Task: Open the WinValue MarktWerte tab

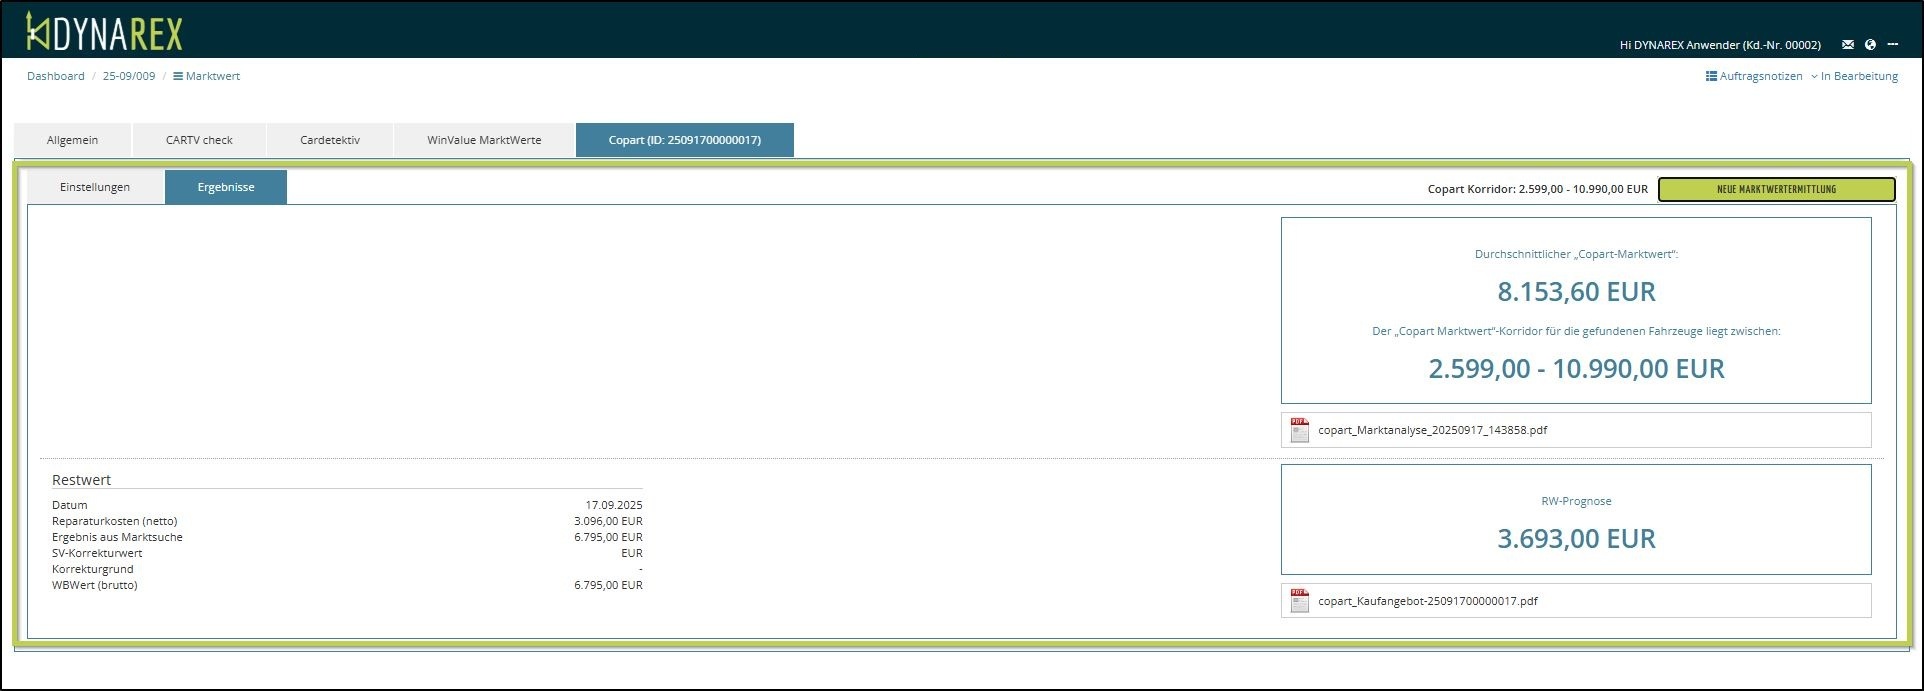Action: click(484, 140)
